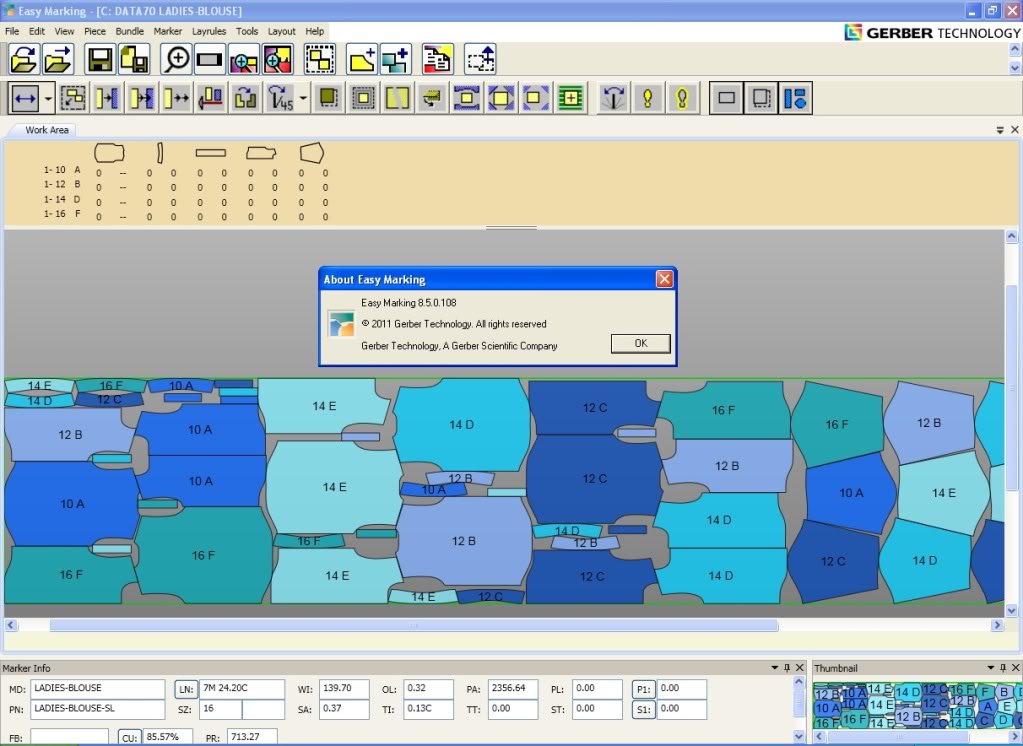Toggle the horizontal double-arrow slide tool

pos(25,99)
